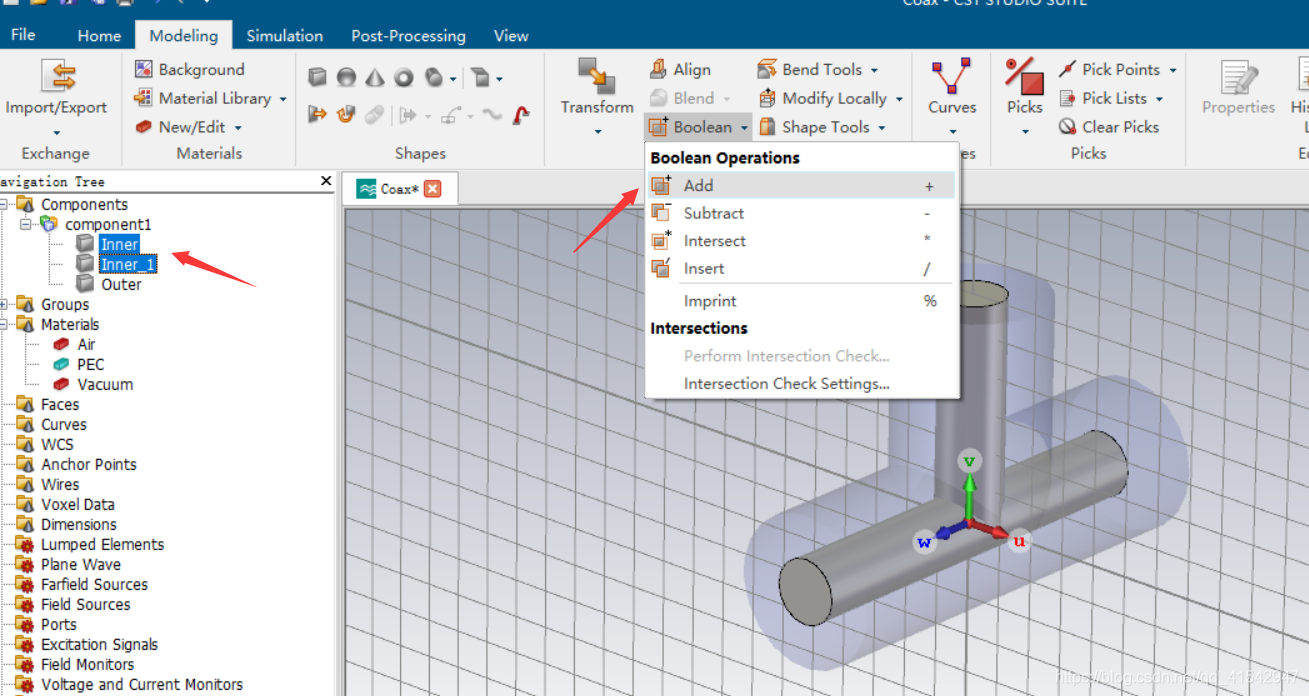
Task: Select the Inner_1 solid in tree
Action: click(x=128, y=264)
